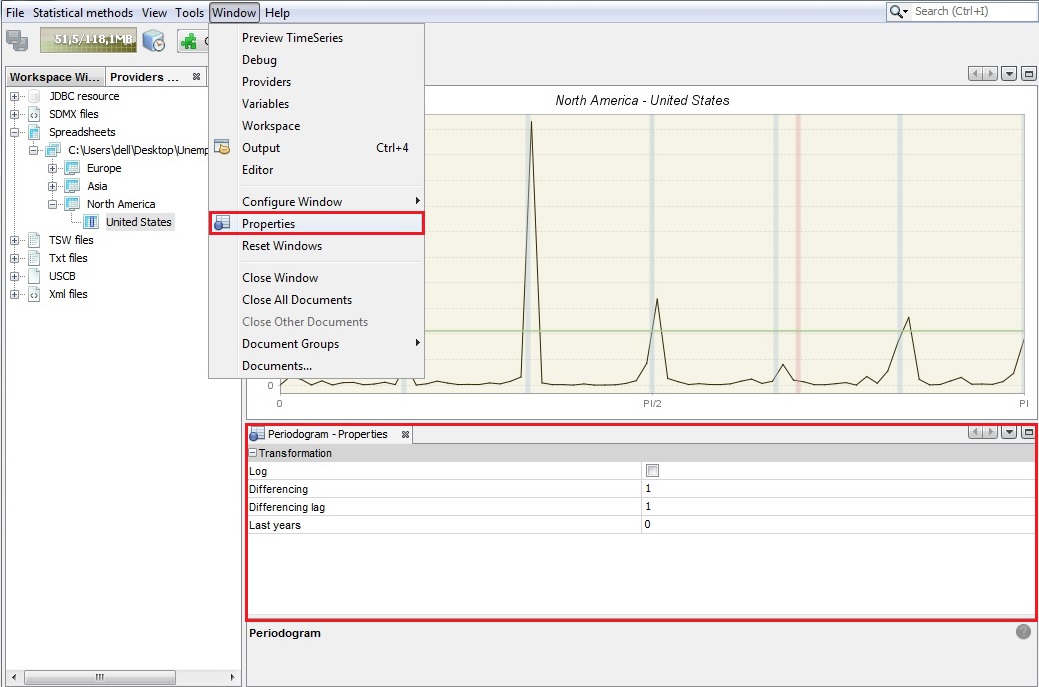This screenshot has width=1039, height=687.
Task: Collapse the Transformation property group
Action: [x=253, y=453]
